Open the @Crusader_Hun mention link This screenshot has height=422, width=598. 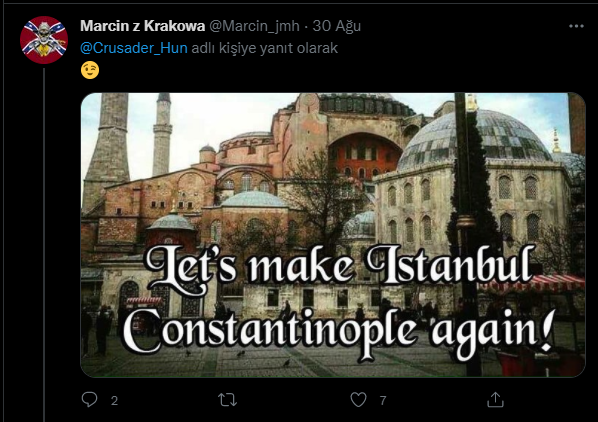134,48
